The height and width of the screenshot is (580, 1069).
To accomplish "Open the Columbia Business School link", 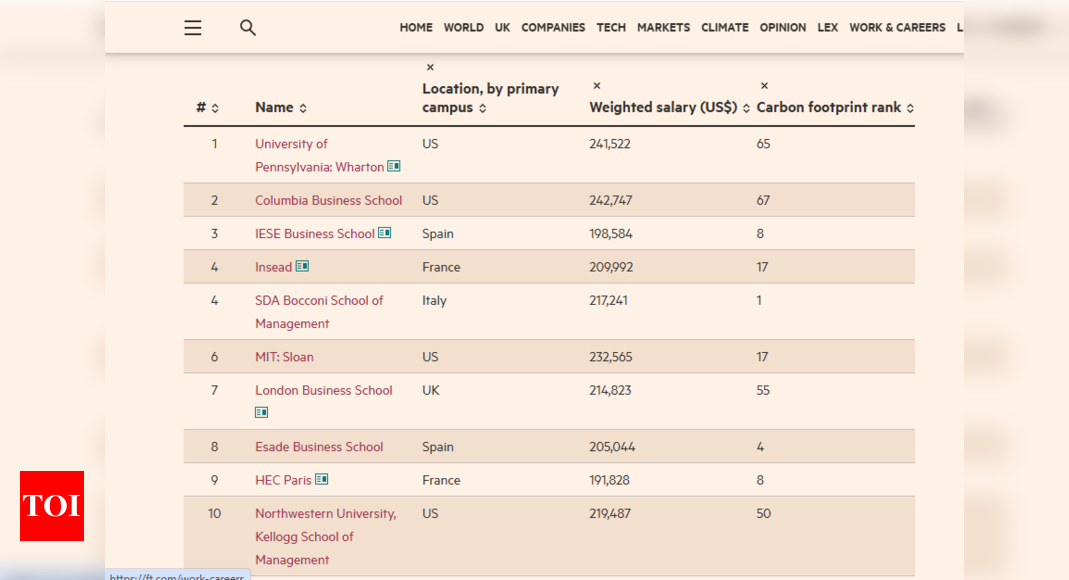I will (x=329, y=200).
